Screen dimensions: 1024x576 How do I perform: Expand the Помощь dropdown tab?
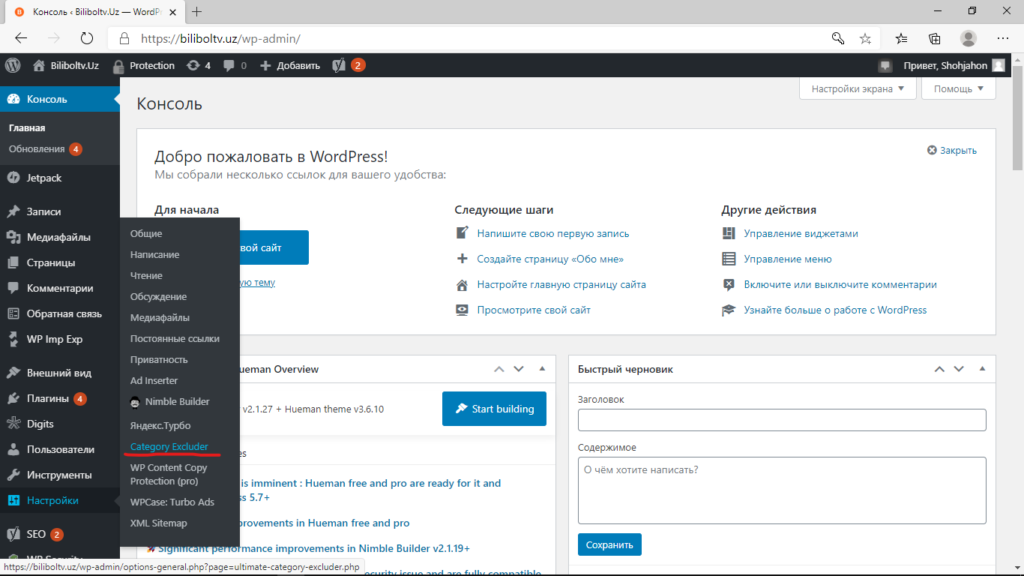tap(959, 88)
